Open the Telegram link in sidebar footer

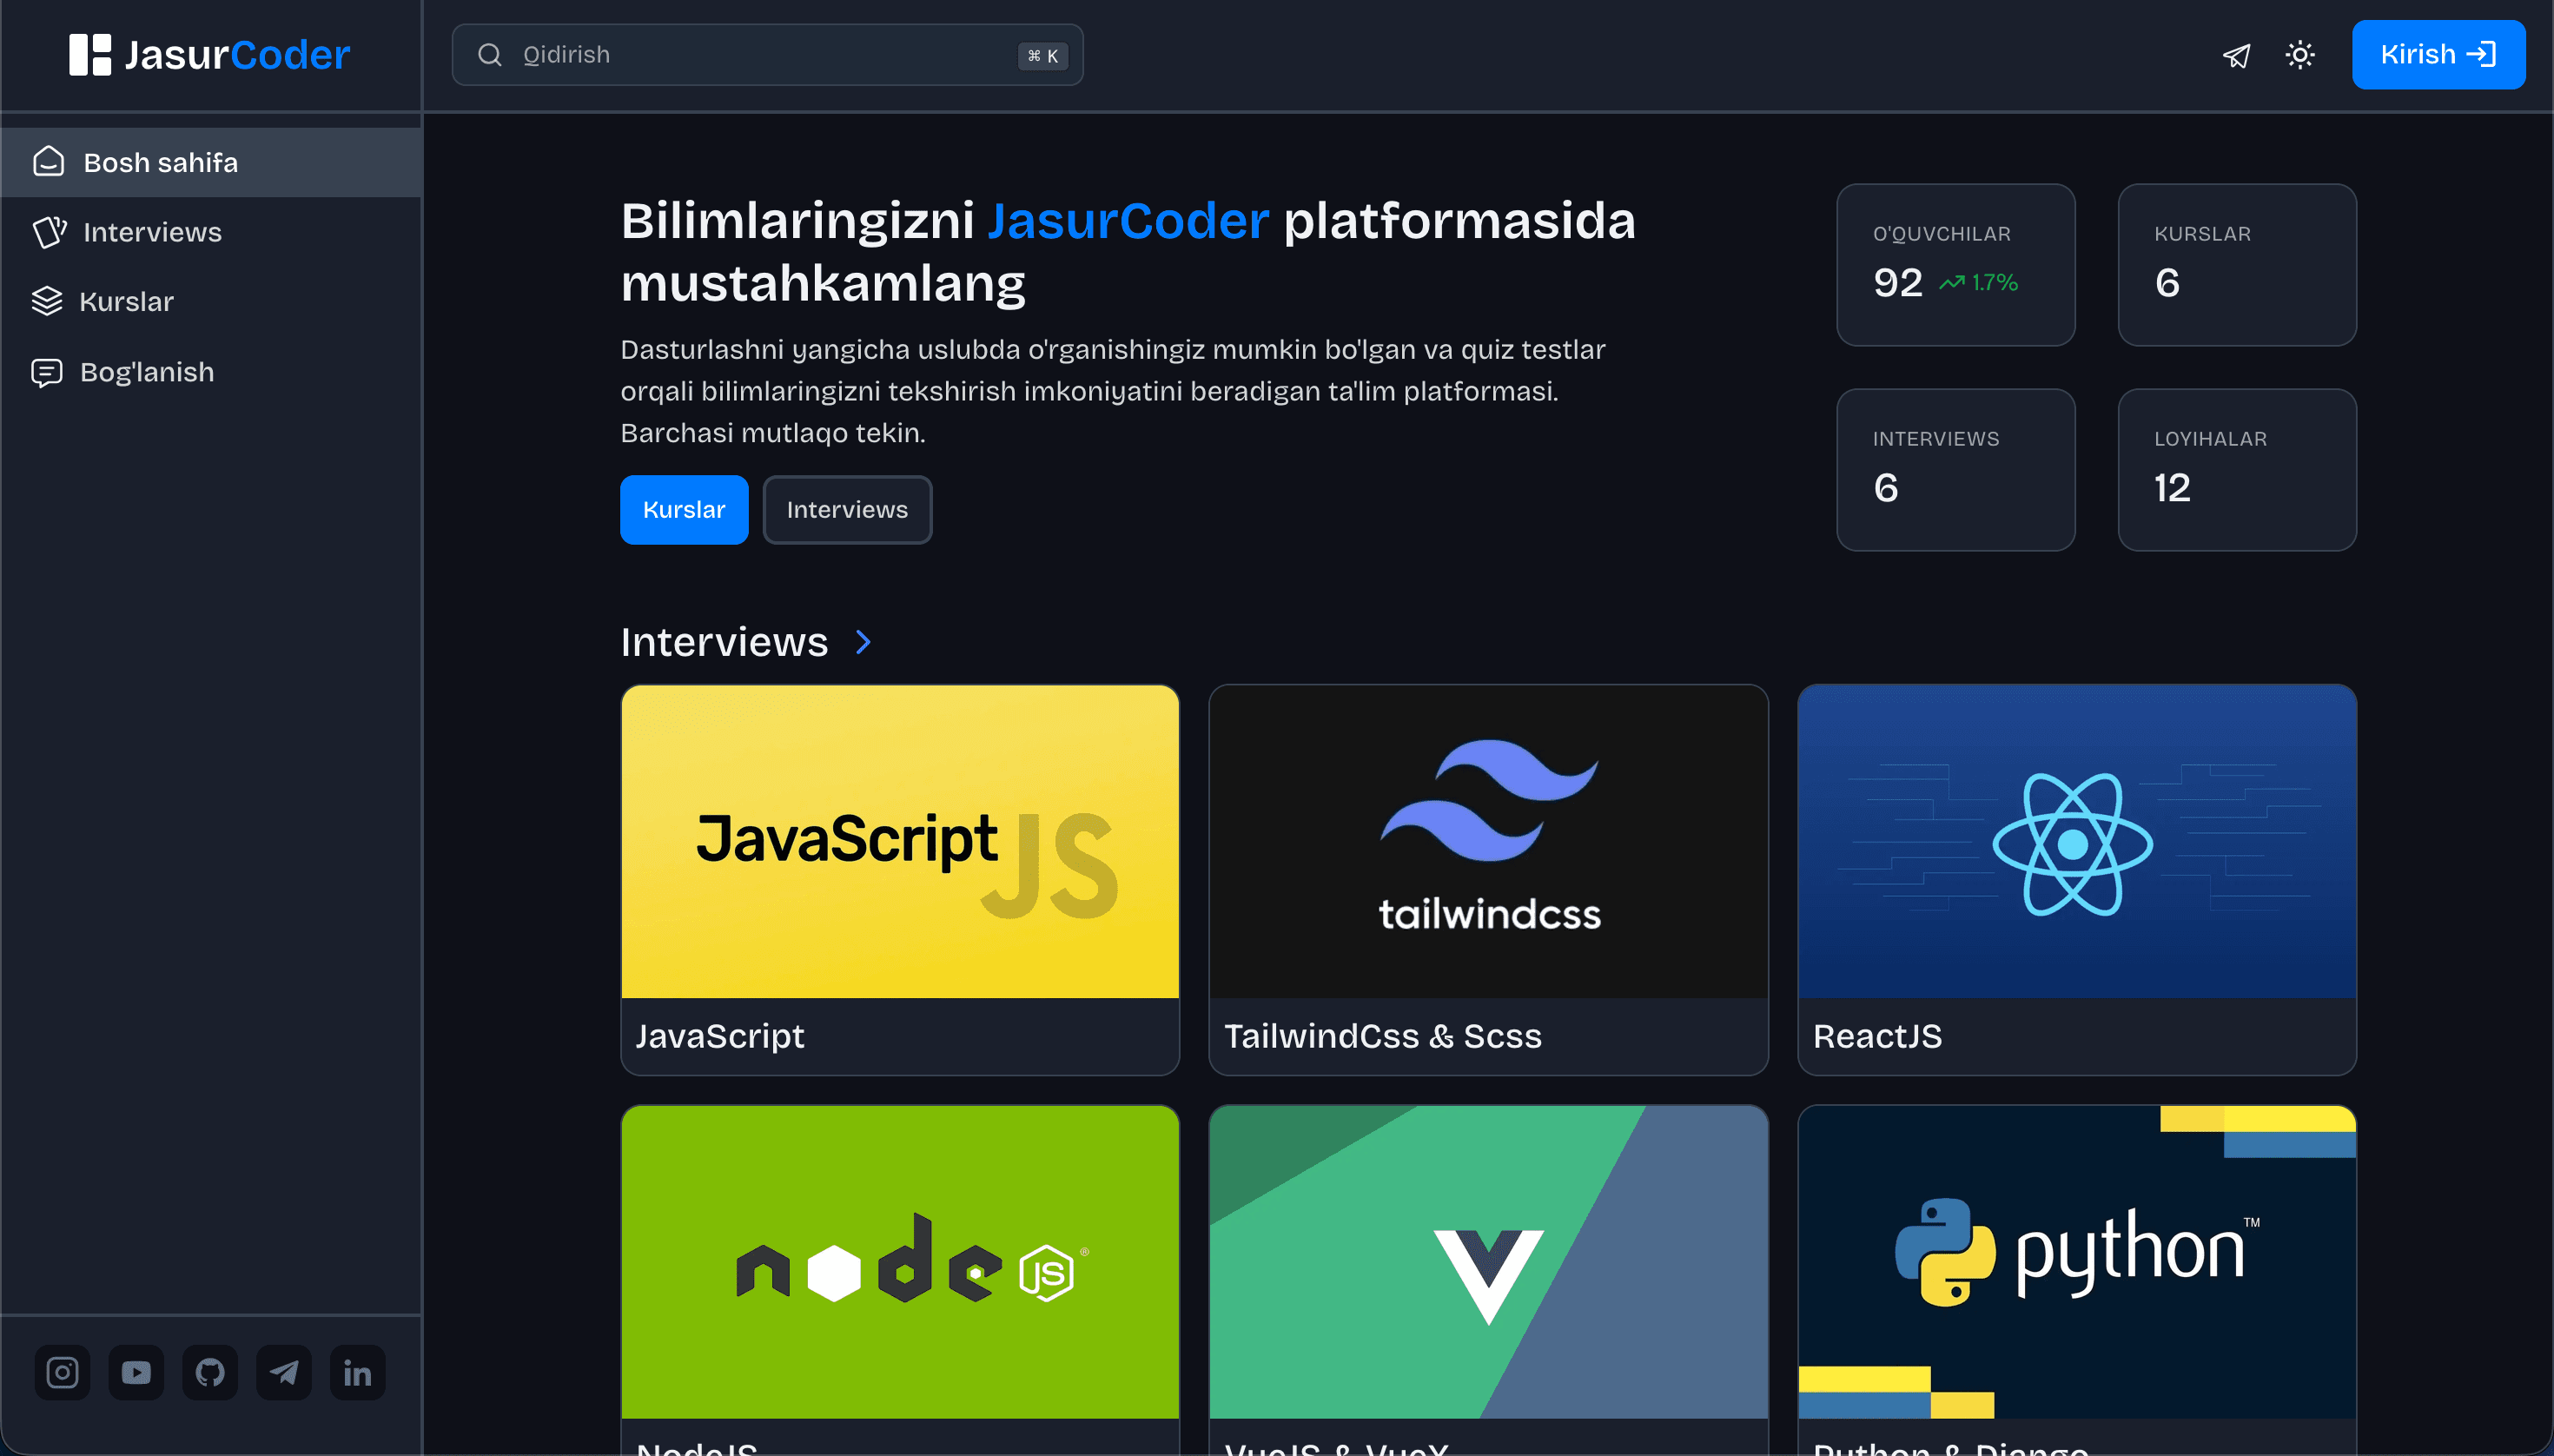tap(284, 1372)
